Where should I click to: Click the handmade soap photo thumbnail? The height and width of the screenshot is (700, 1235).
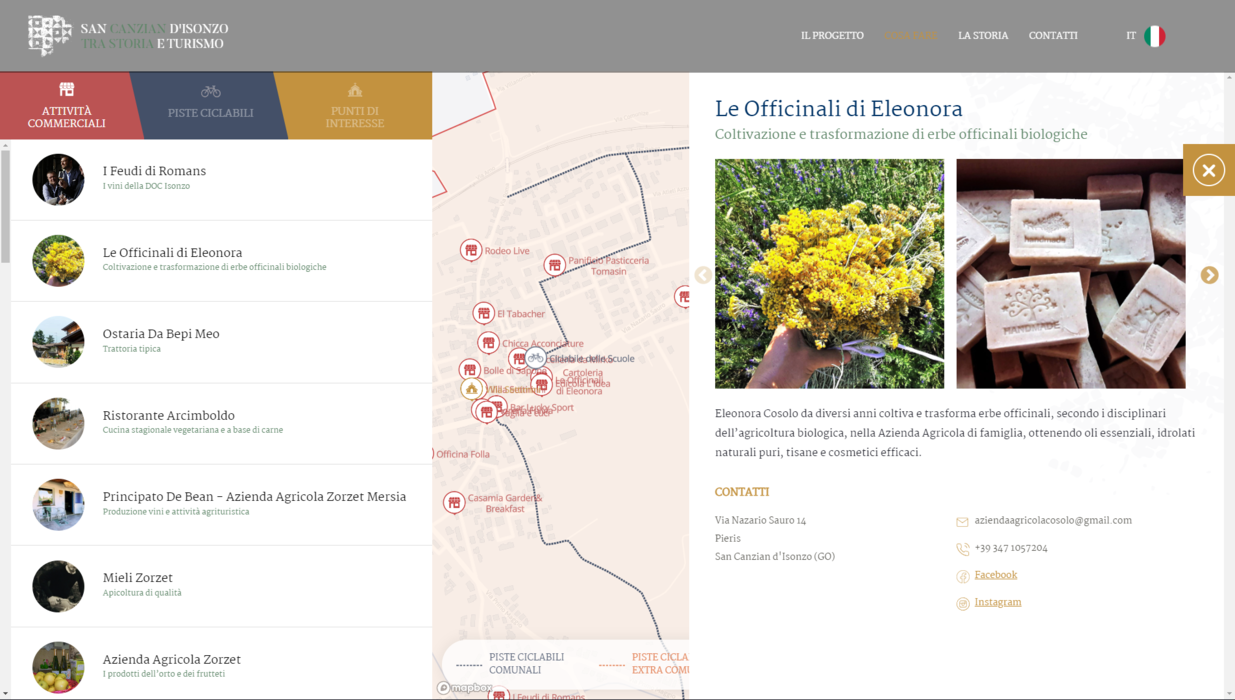click(1070, 274)
